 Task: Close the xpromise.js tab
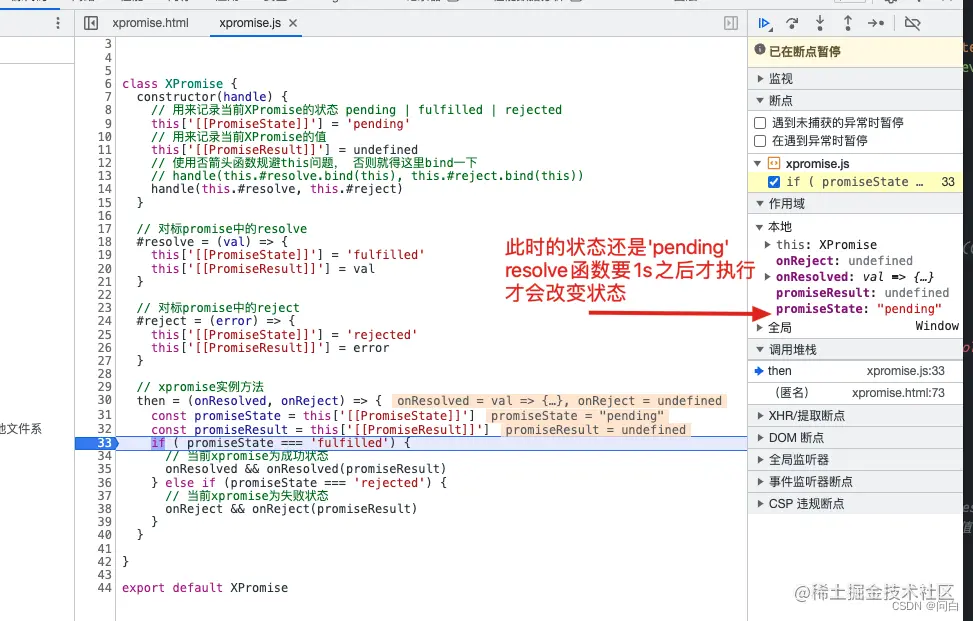(293, 23)
